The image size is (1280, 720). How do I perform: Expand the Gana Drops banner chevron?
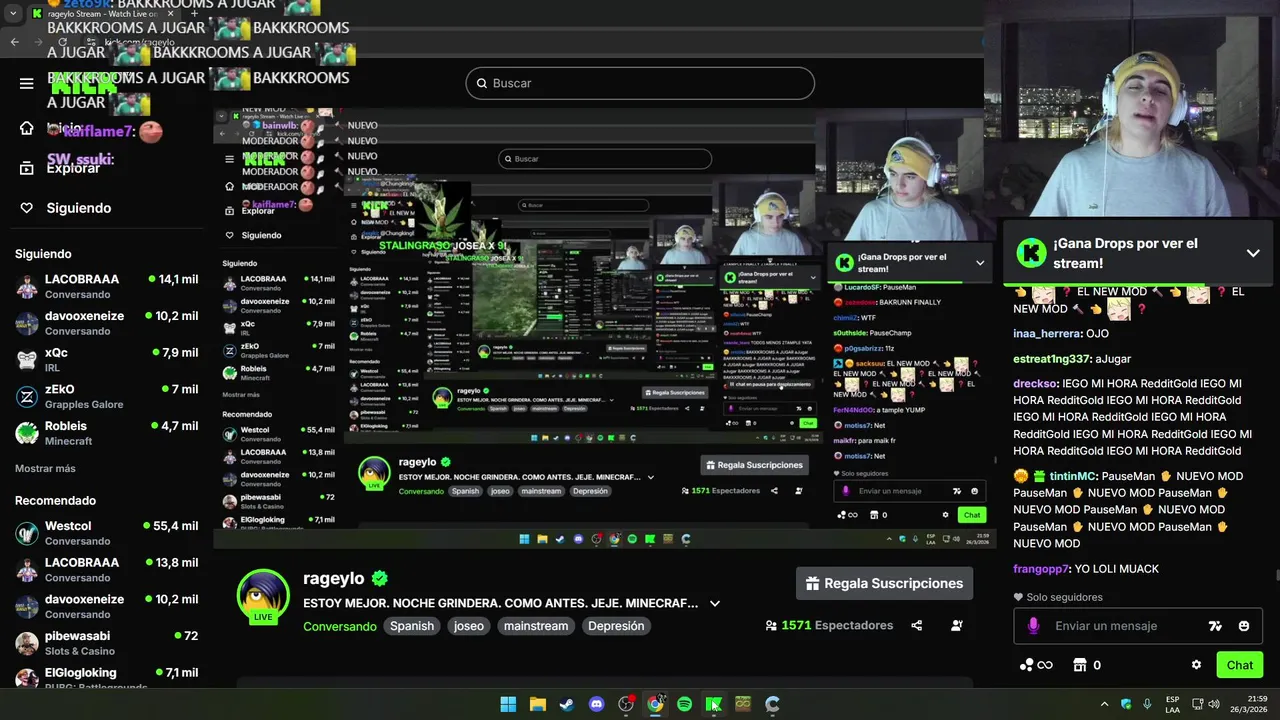point(1253,253)
